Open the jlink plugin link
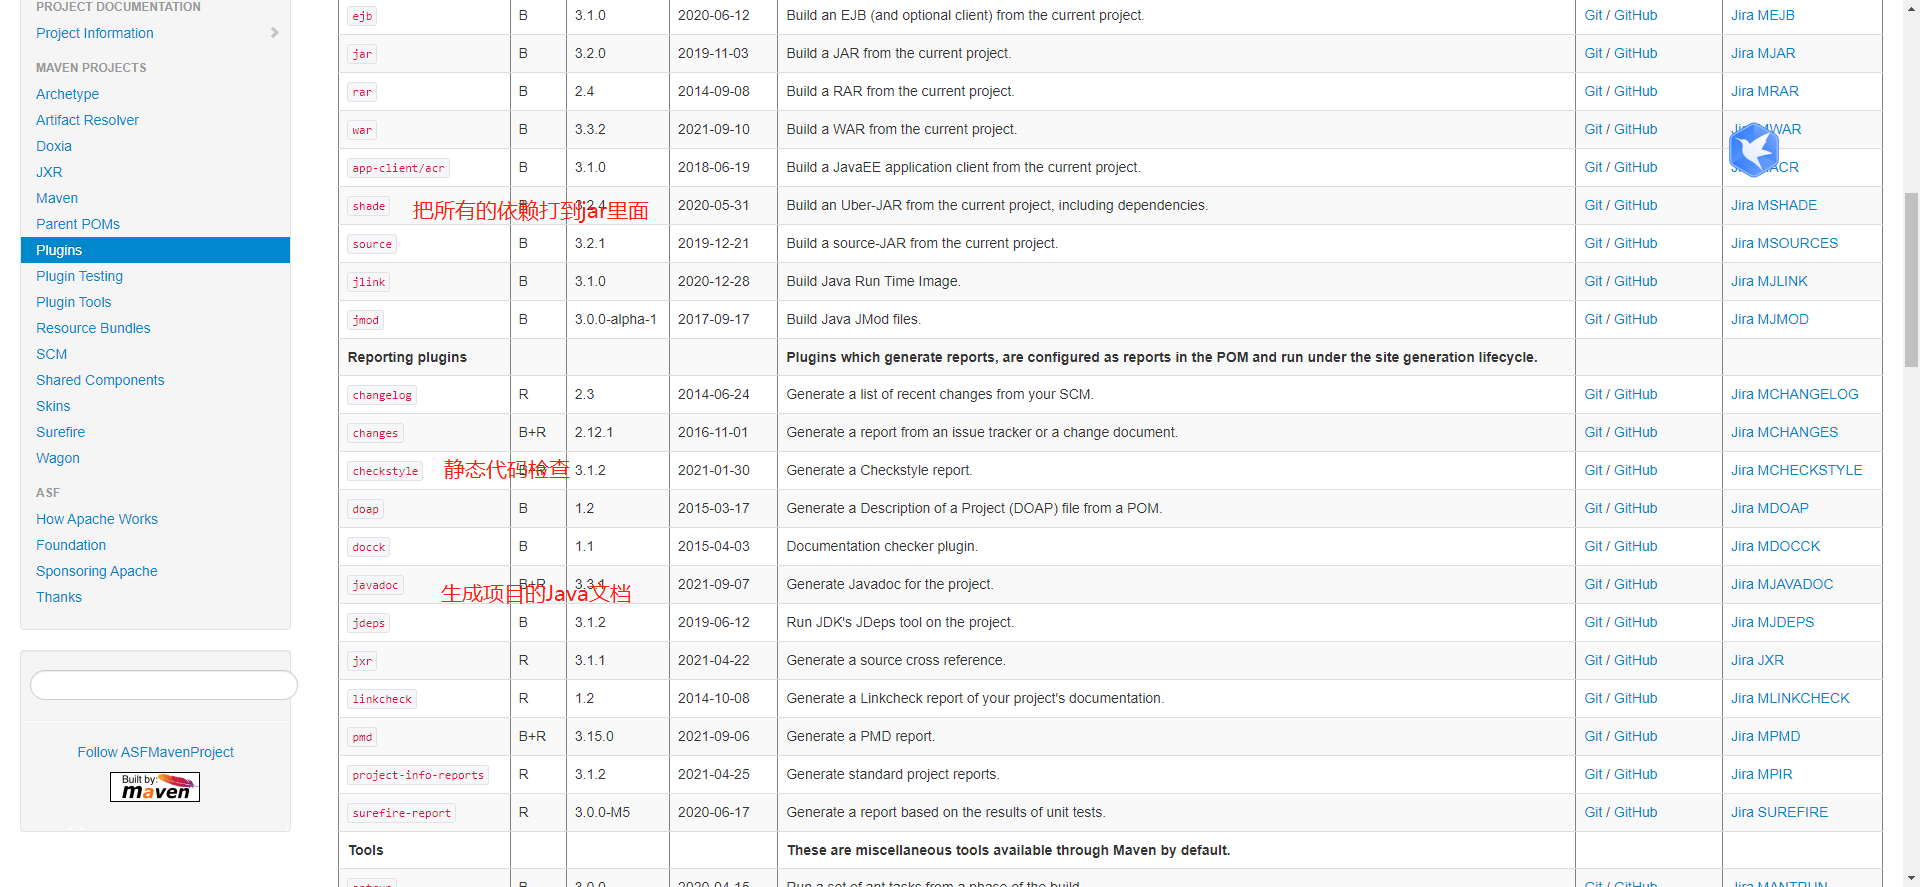The image size is (1920, 887). click(369, 282)
